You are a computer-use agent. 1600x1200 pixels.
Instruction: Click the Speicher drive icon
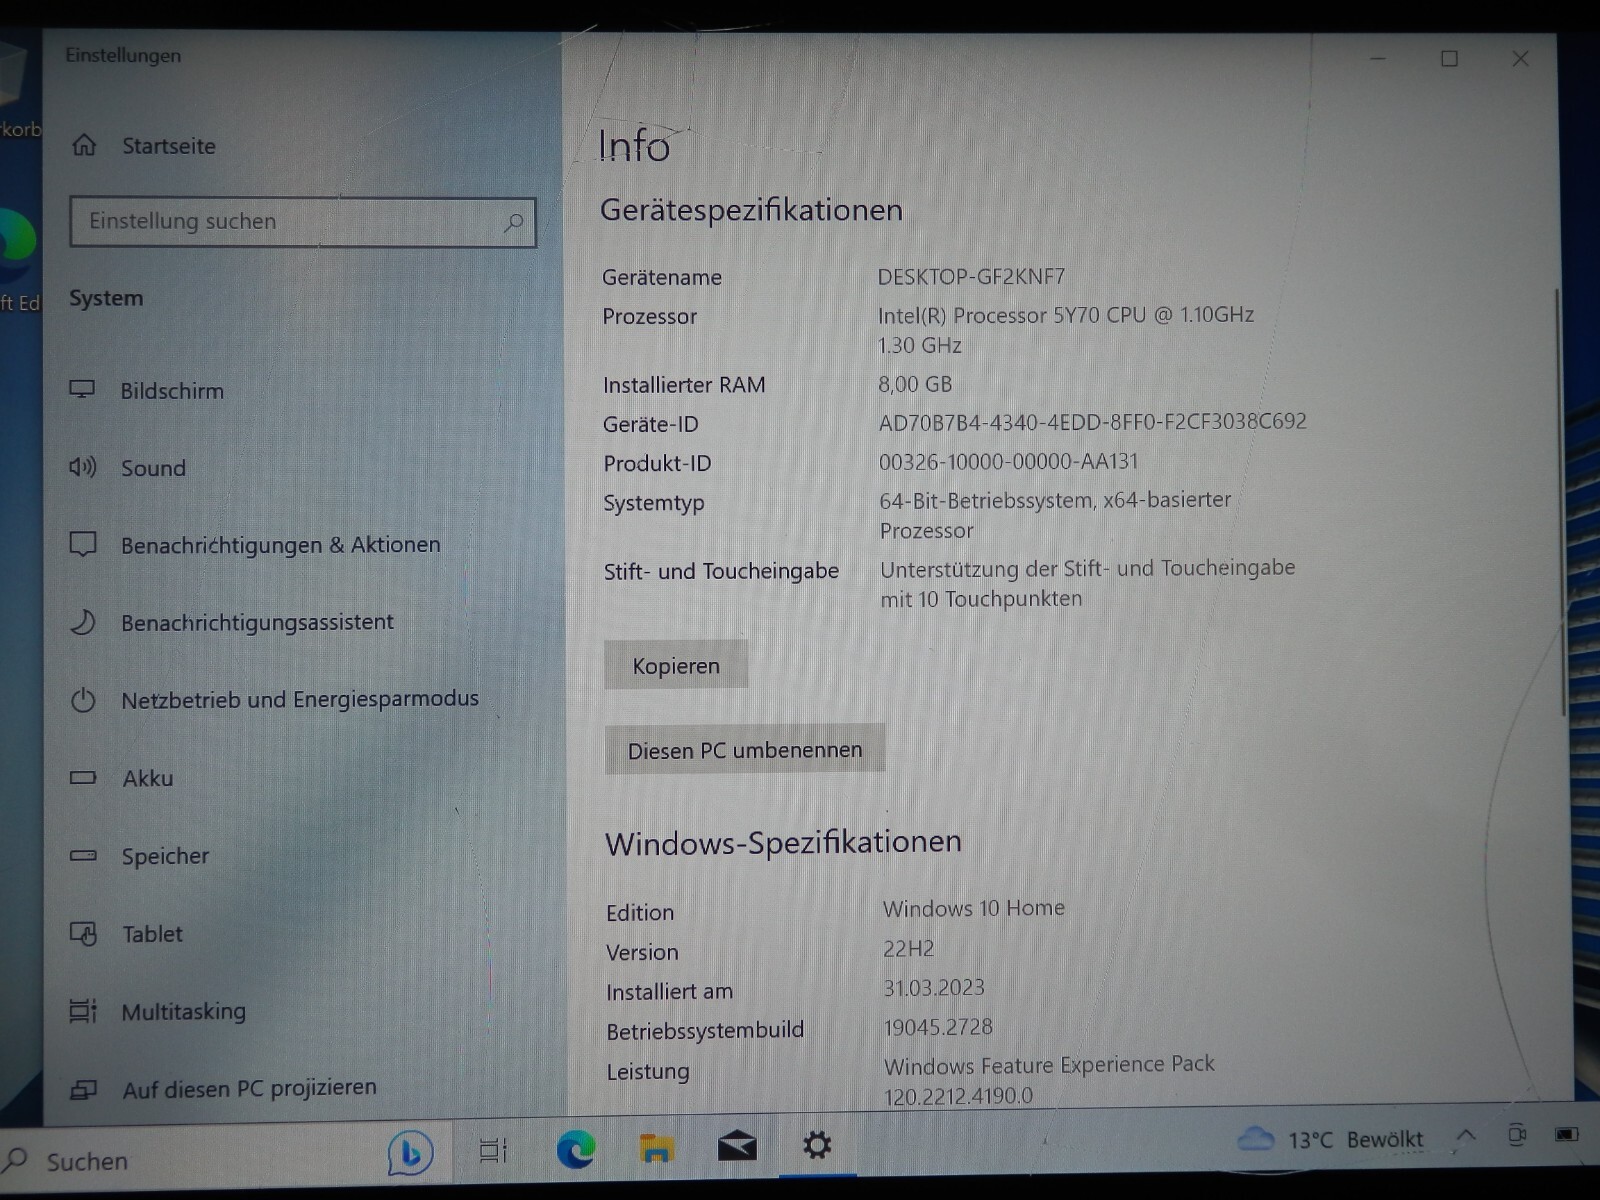click(x=83, y=855)
